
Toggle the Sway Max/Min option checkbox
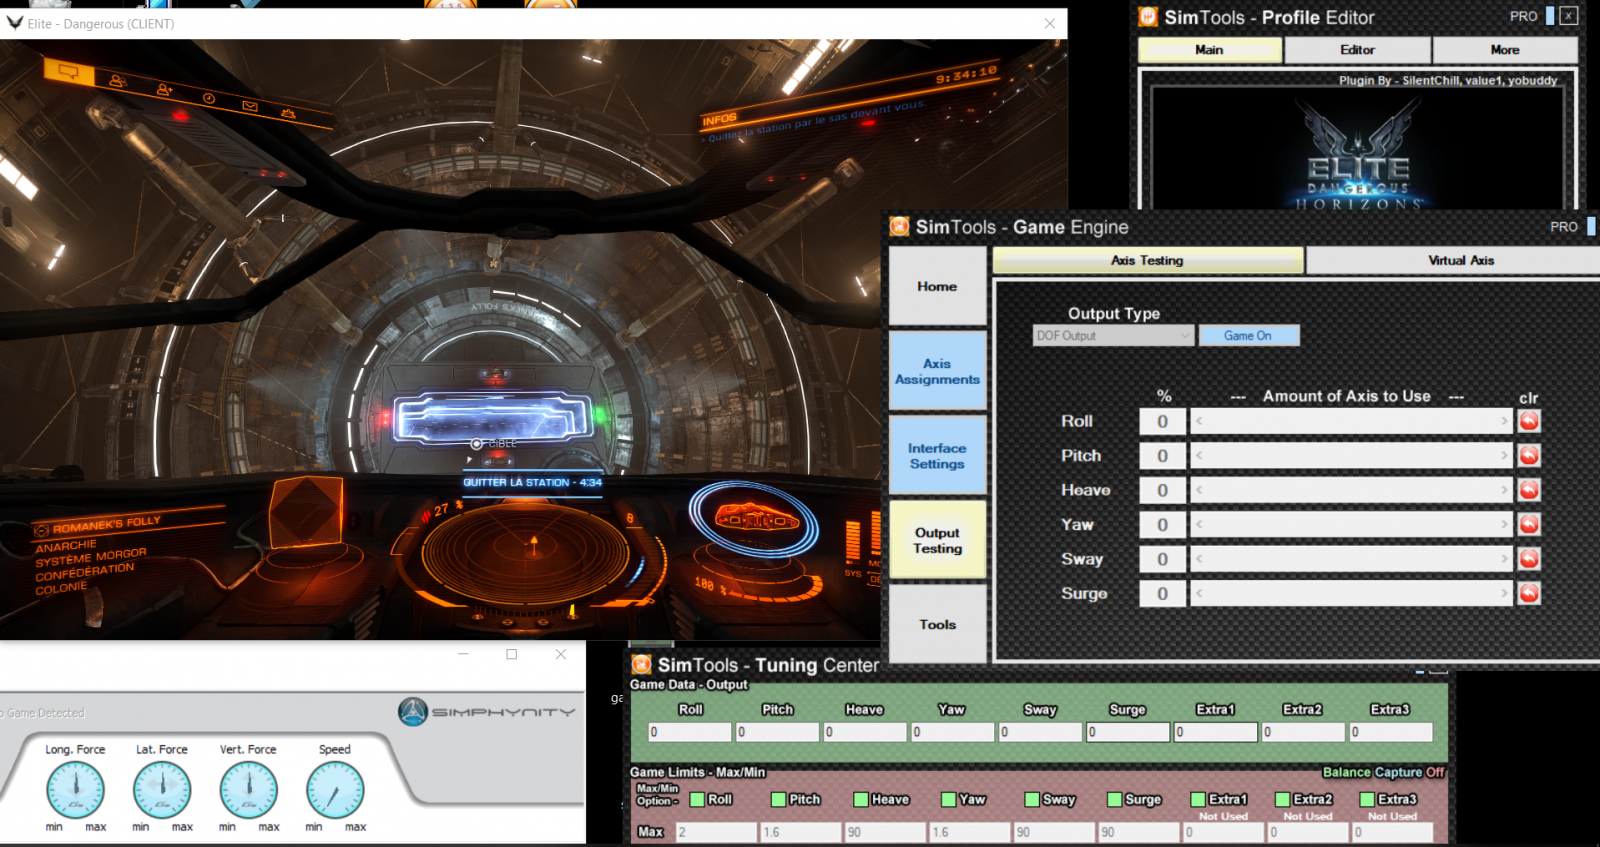tap(1032, 799)
